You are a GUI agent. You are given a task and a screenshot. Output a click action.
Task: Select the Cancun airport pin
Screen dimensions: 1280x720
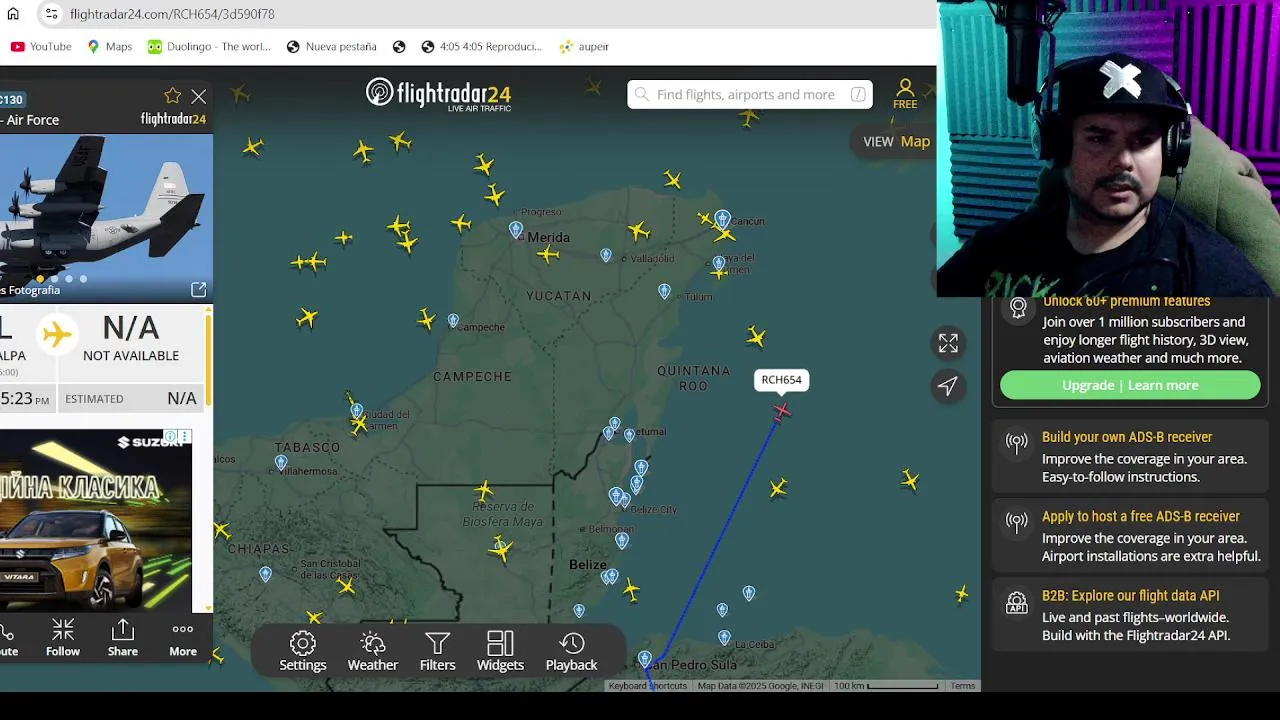click(722, 219)
